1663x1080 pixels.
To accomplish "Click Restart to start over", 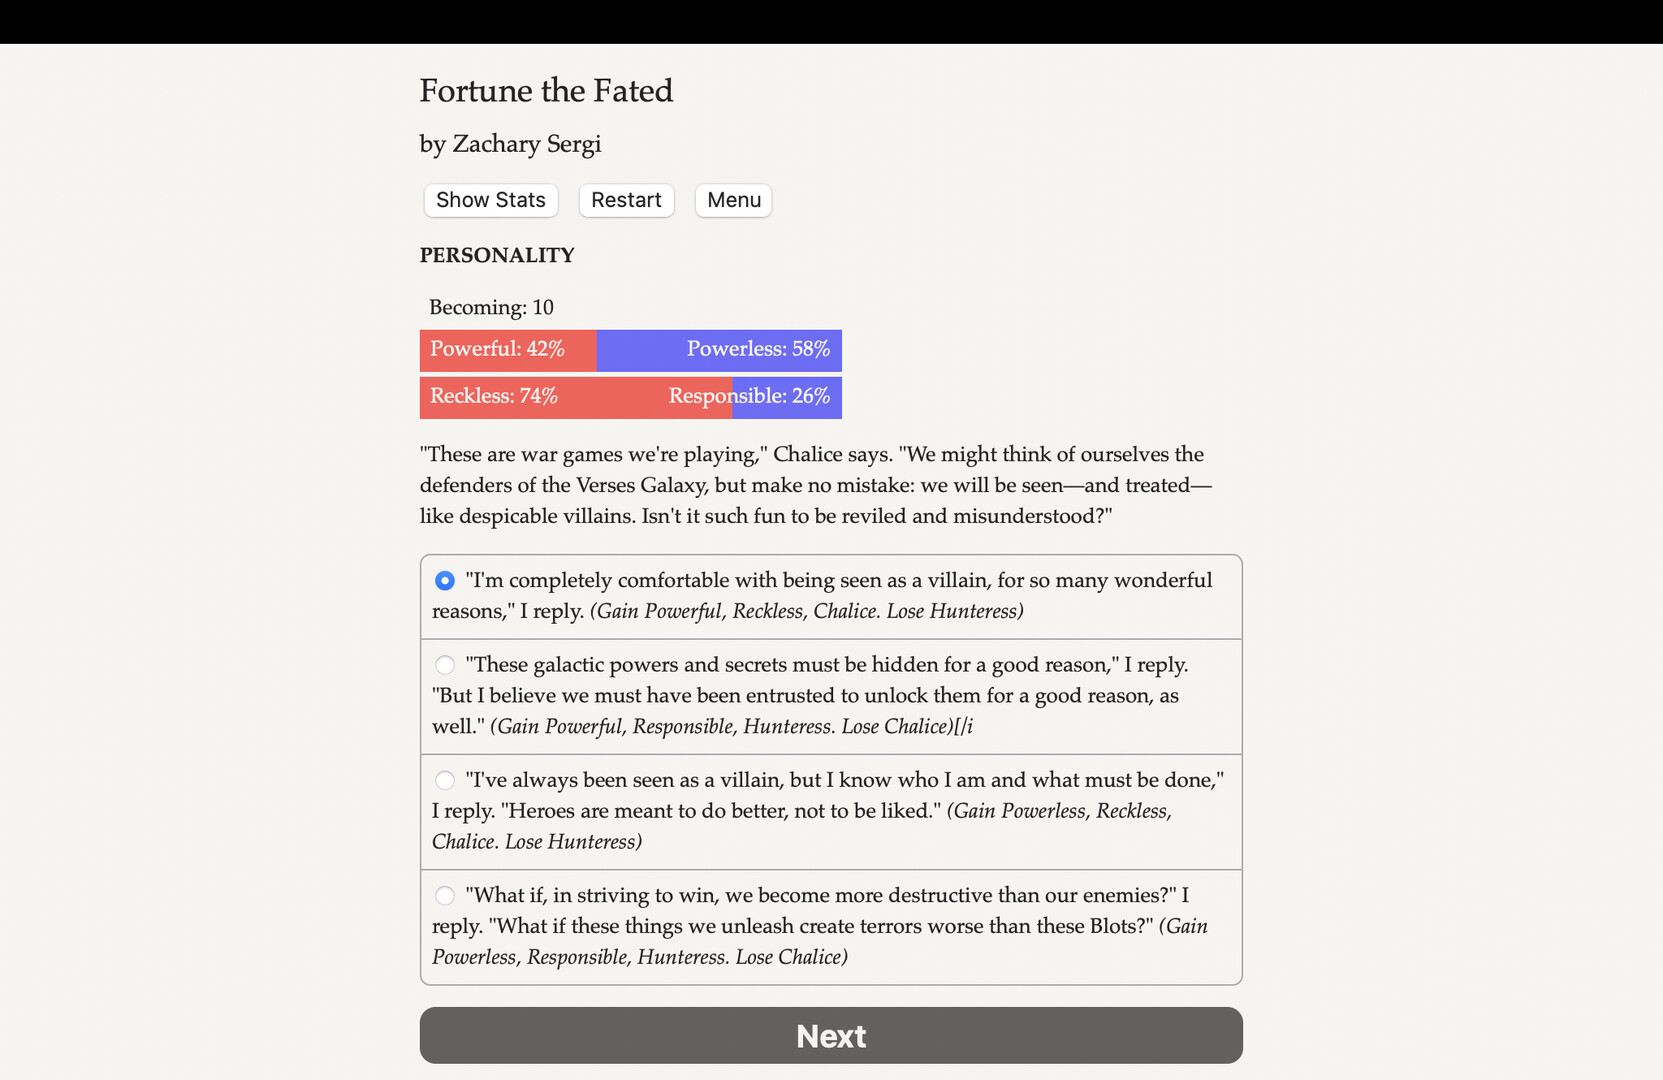I will click(626, 200).
